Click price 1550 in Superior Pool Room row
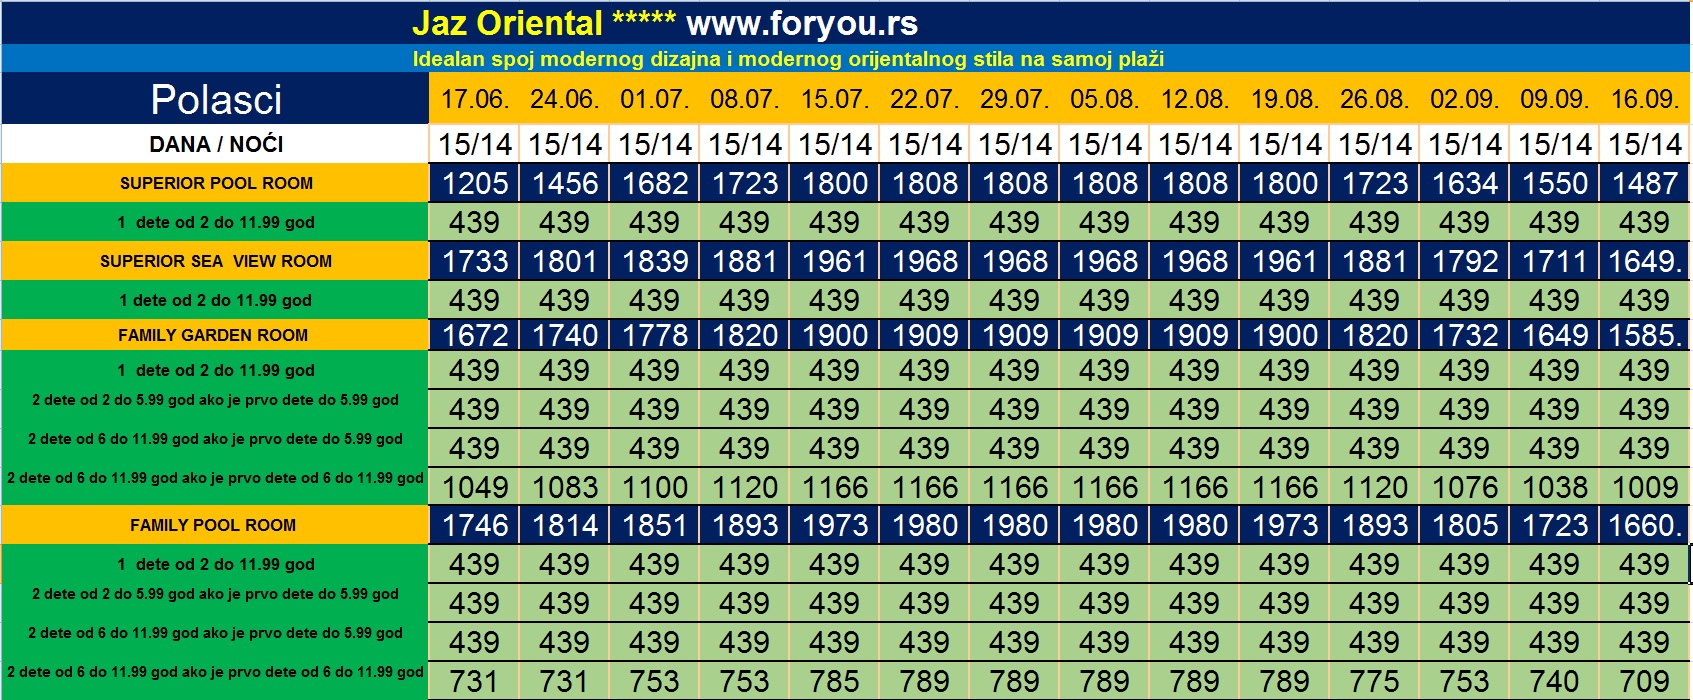1693x700 pixels. tap(1555, 183)
